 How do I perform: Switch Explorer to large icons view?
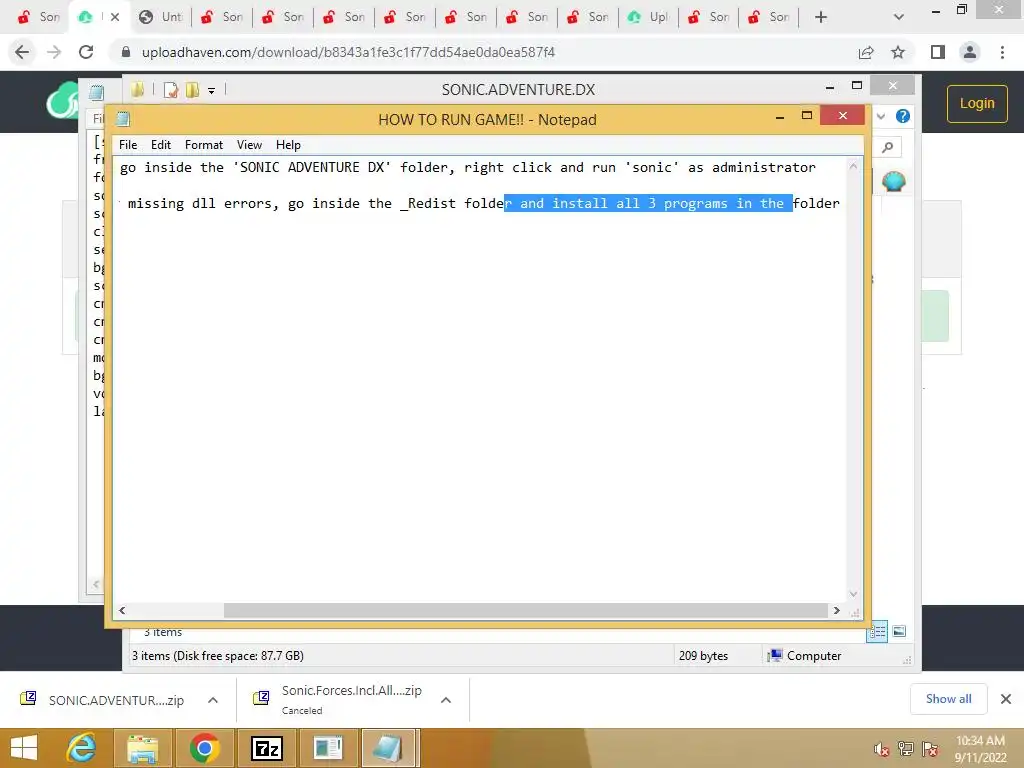(899, 631)
